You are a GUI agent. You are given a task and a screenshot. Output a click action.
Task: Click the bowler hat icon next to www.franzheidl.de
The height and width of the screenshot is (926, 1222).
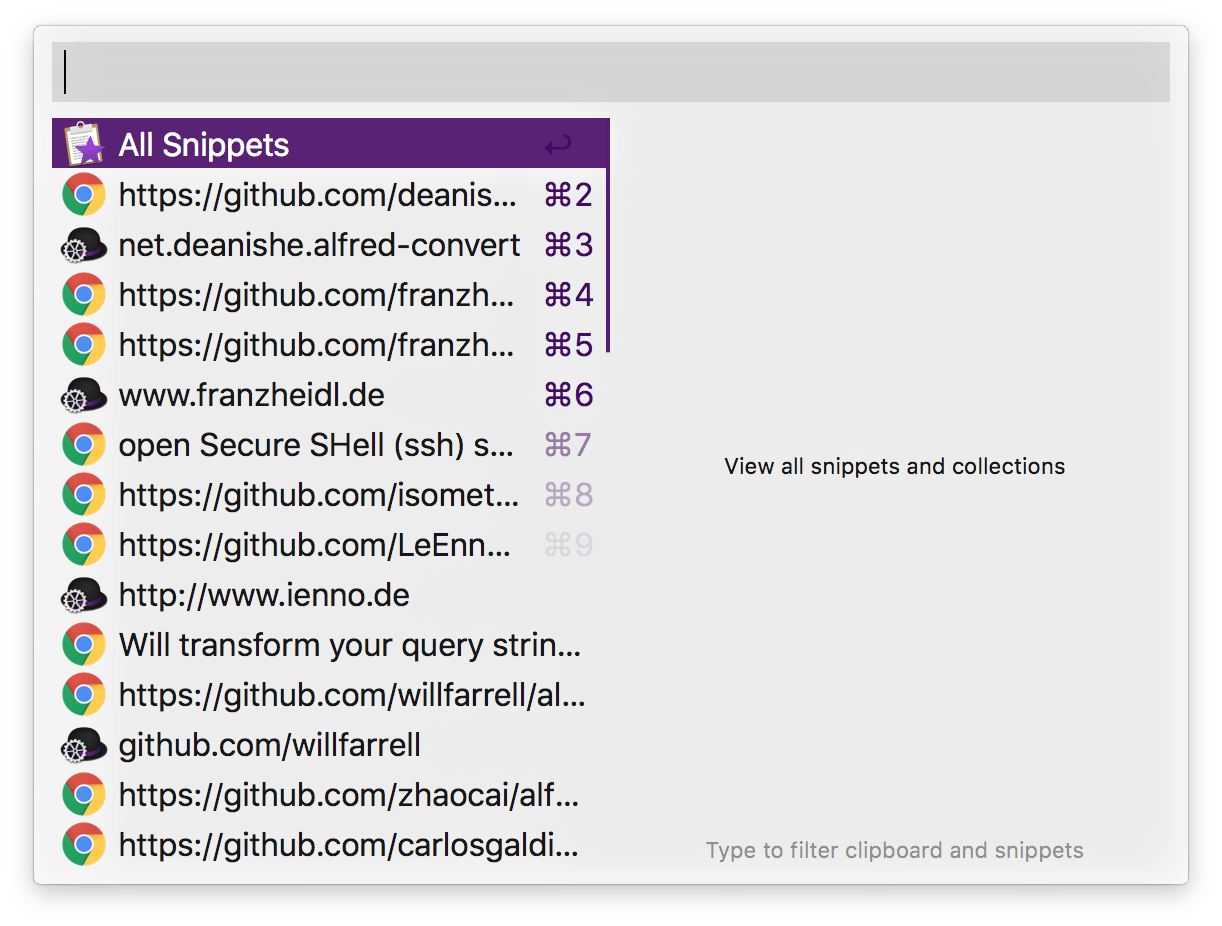84,394
